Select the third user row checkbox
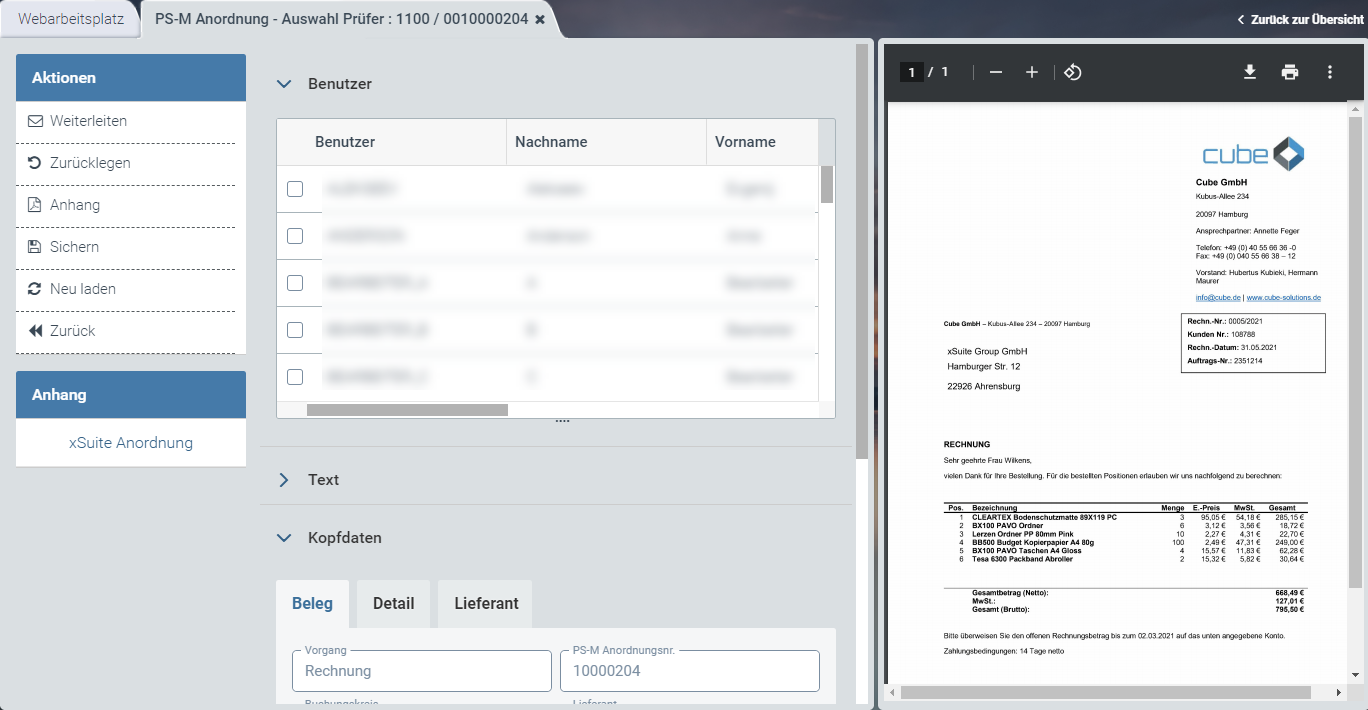The image size is (1368, 710). pyautogui.click(x=295, y=283)
